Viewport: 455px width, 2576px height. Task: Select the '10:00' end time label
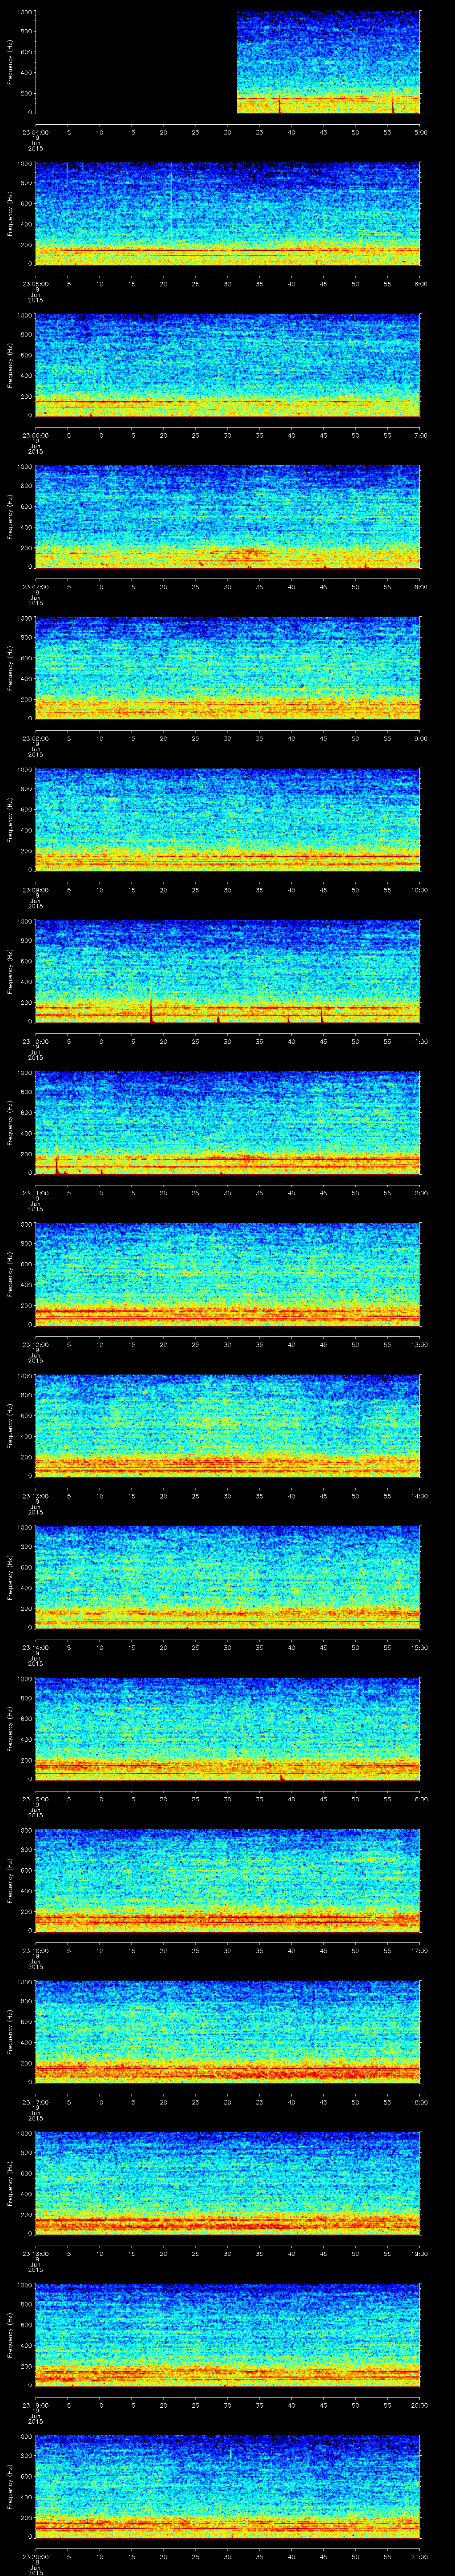[420, 890]
